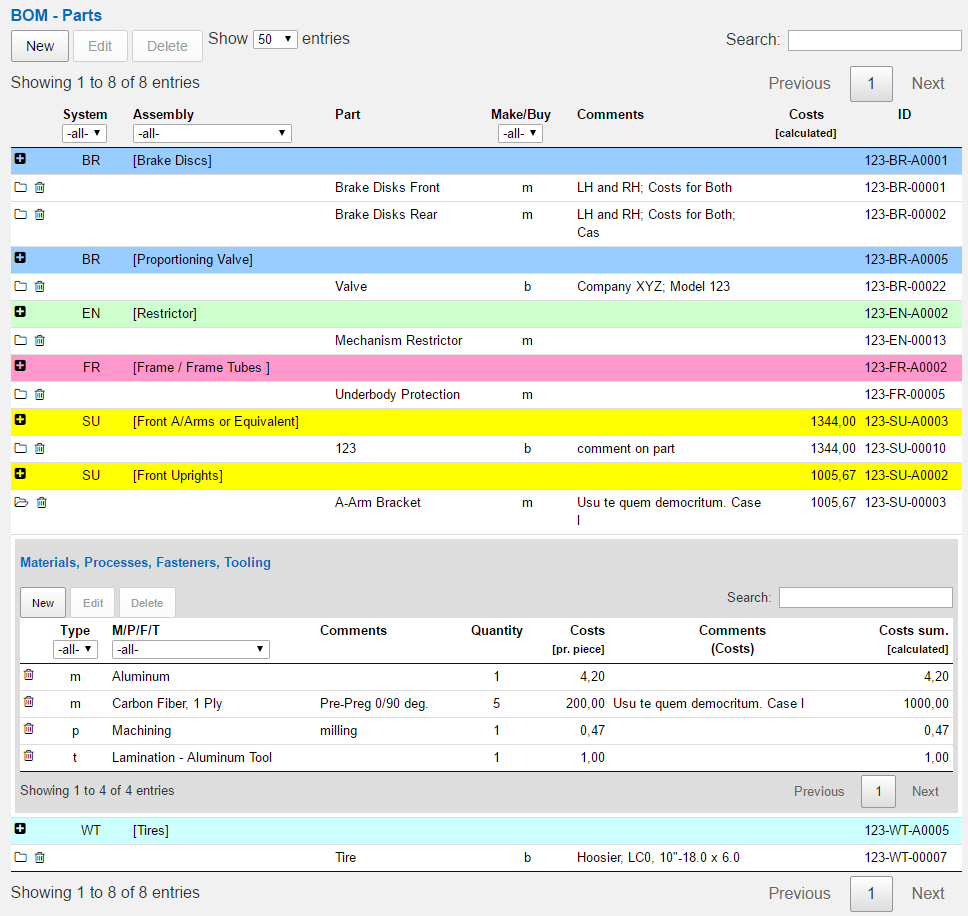Change the Show entries count dropdown
The height and width of the screenshot is (916, 968).
coord(275,40)
